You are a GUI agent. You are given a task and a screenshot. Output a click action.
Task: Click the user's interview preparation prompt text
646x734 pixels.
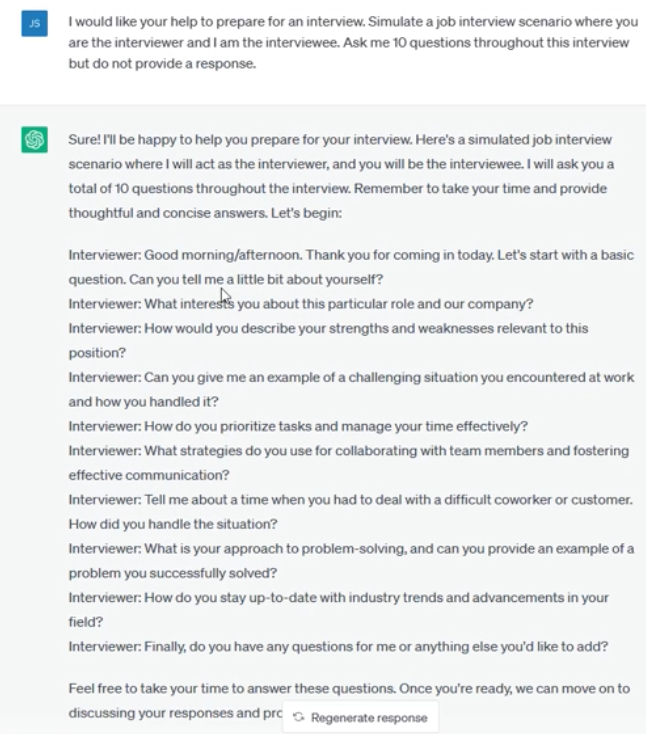click(x=352, y=43)
